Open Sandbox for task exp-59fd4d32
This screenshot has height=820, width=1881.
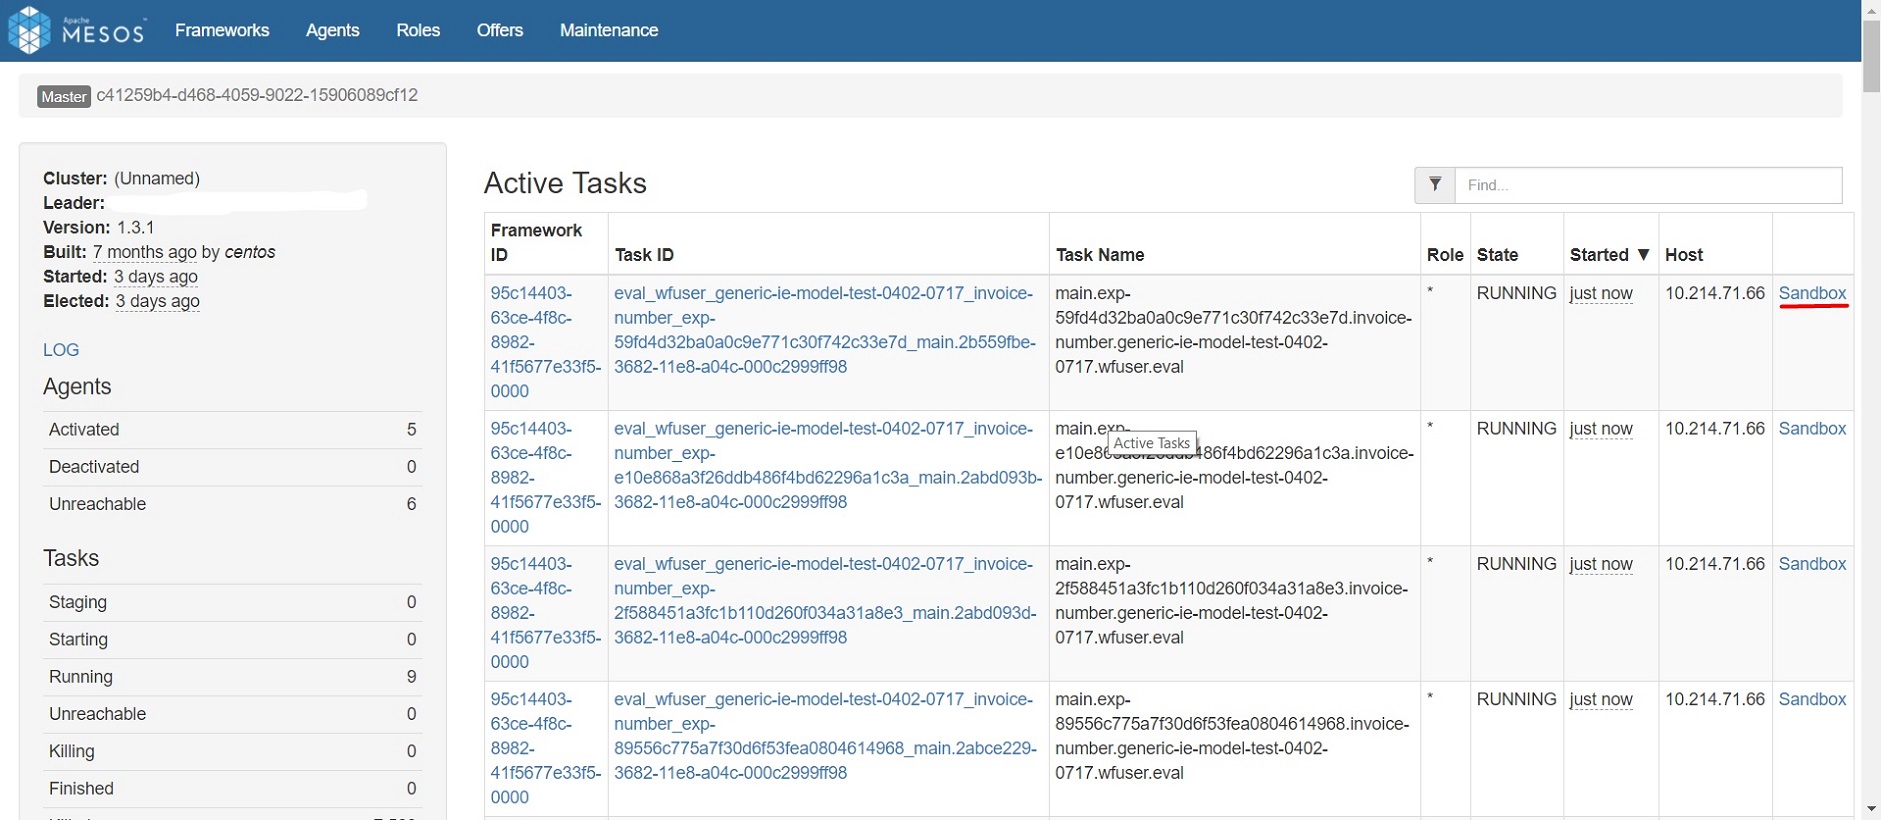pos(1812,293)
